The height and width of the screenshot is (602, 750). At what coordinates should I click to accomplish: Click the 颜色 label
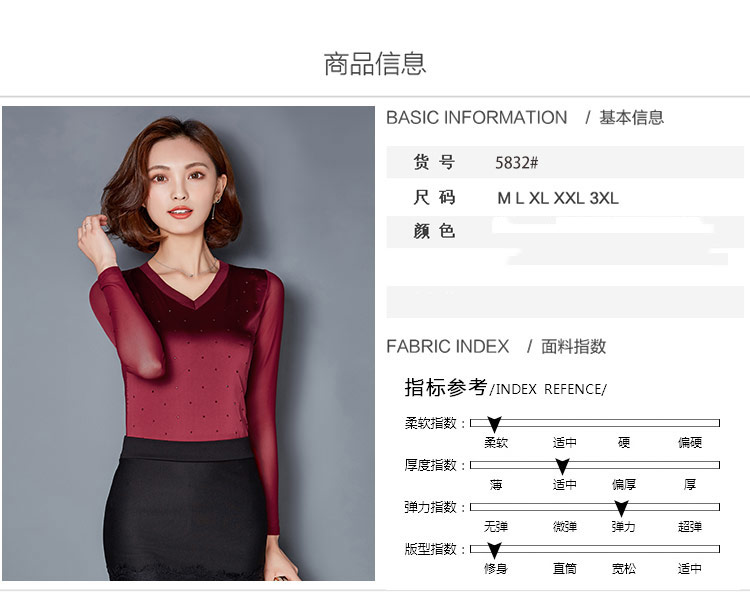(434, 231)
